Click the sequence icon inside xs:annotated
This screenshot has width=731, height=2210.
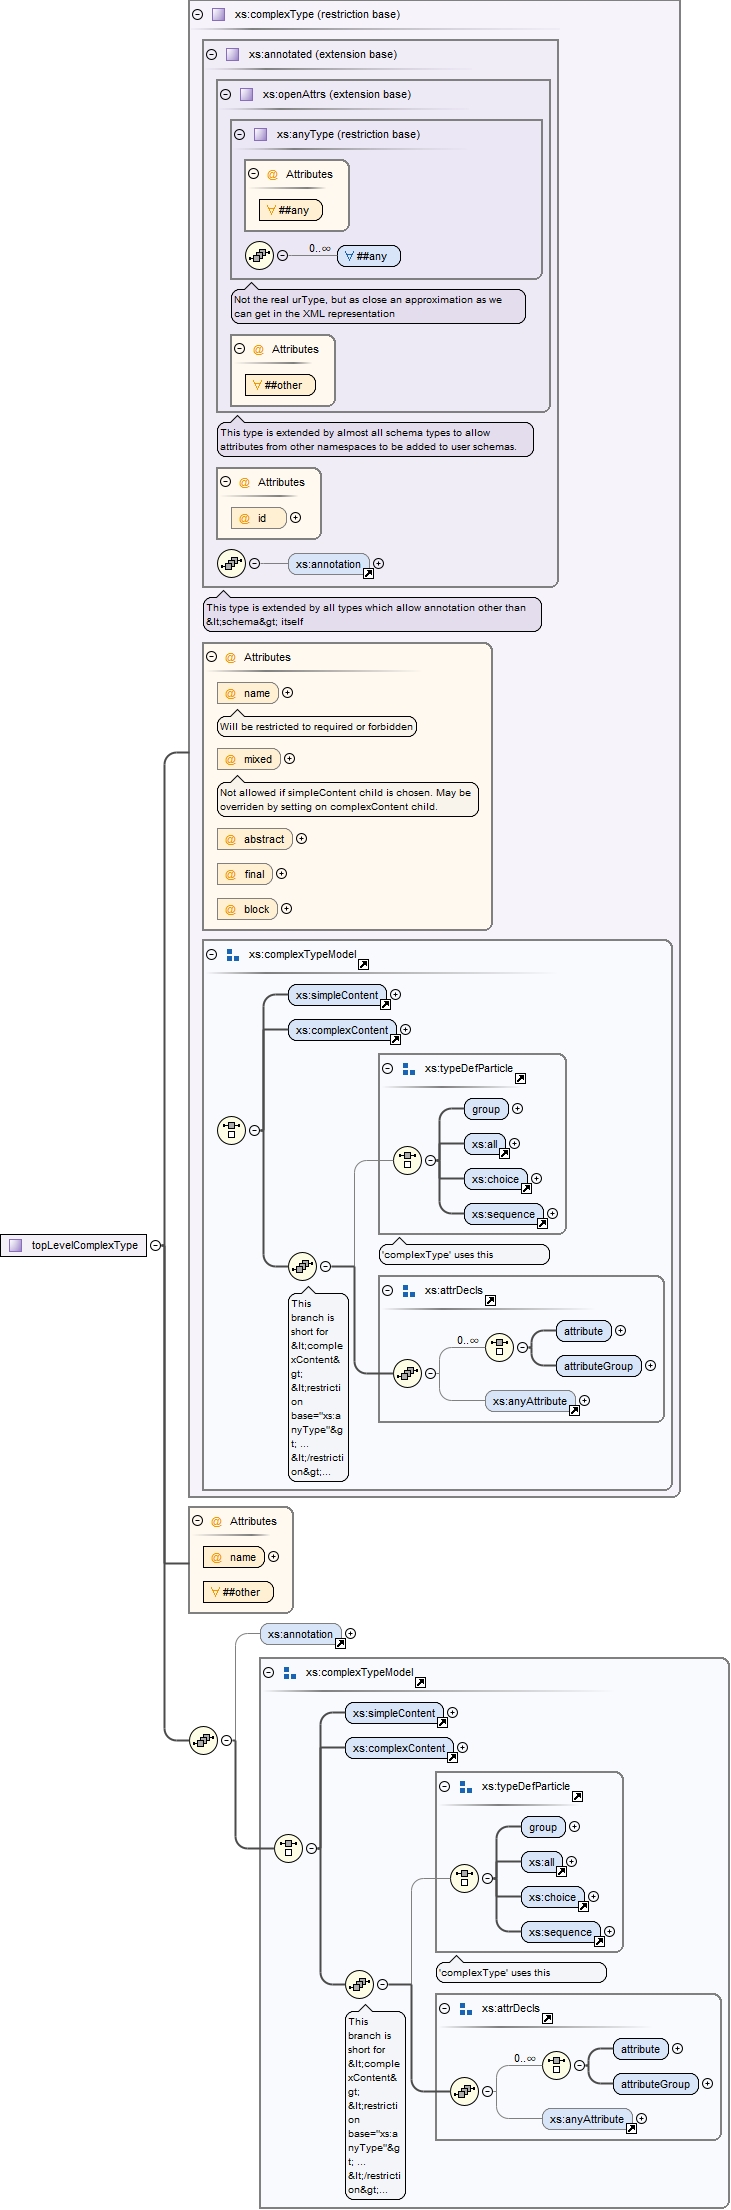tap(231, 564)
